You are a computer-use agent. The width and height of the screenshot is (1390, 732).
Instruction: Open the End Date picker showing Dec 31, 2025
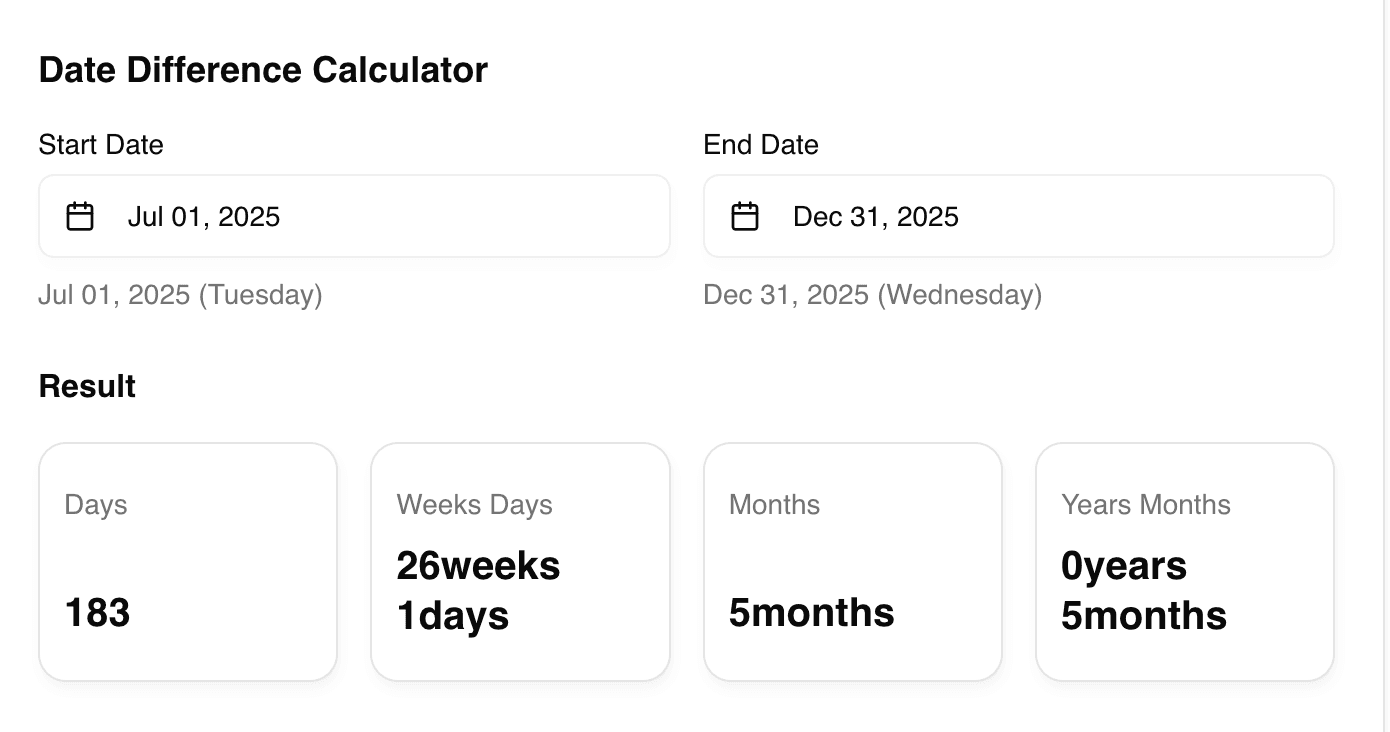pos(1018,216)
